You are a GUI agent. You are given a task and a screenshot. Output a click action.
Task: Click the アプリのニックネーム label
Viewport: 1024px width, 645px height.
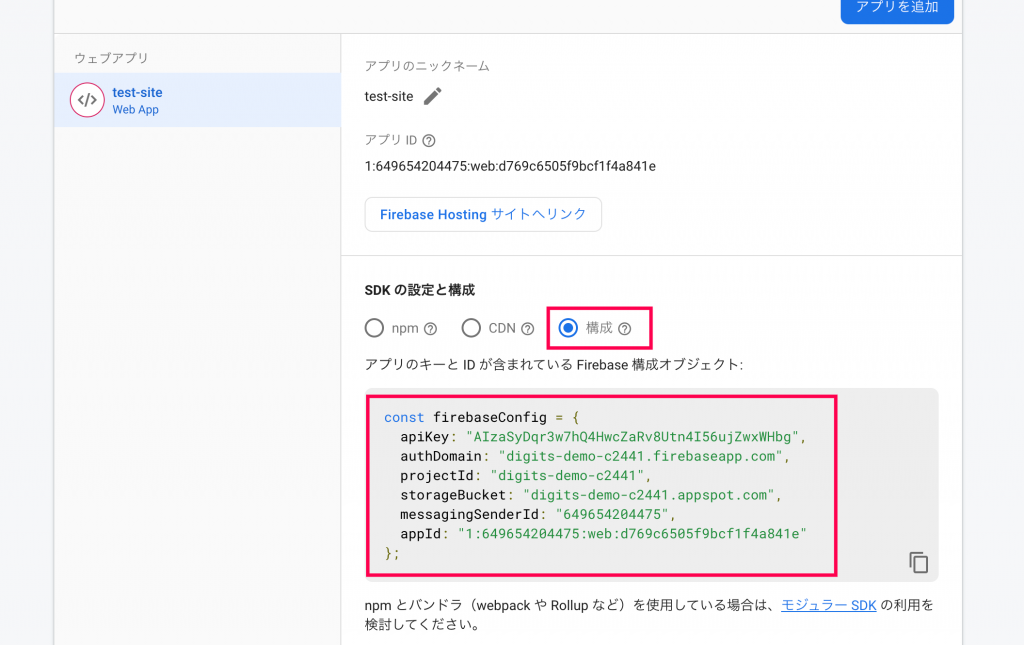pos(427,66)
